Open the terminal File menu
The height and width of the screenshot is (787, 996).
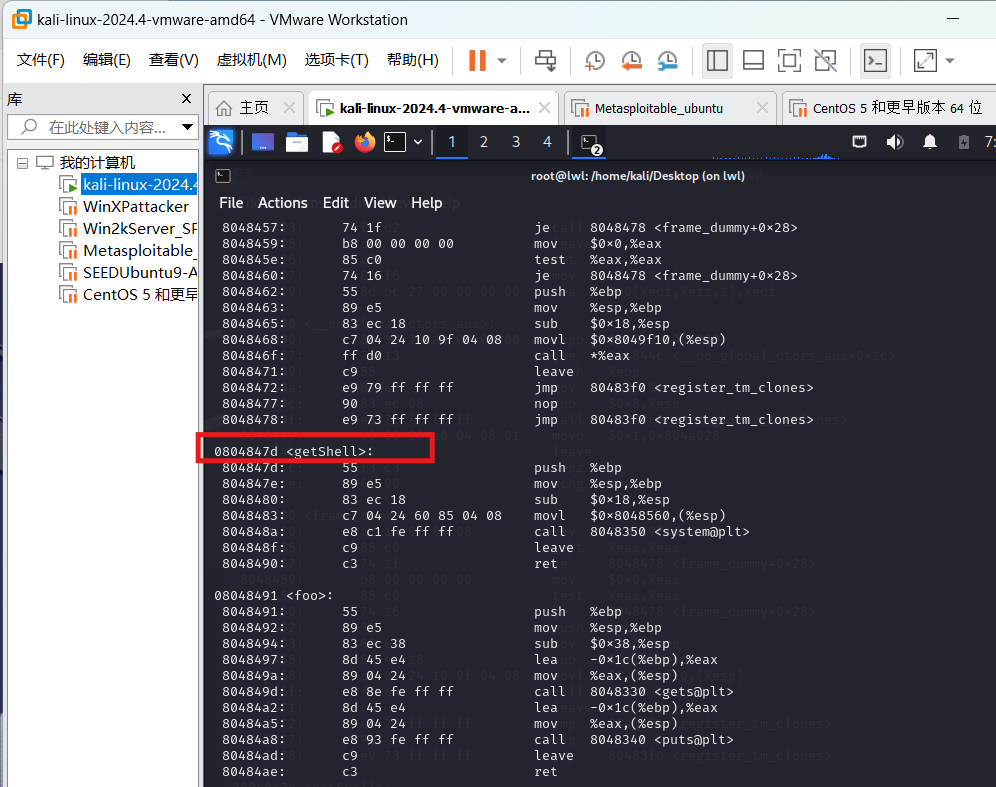tap(231, 203)
